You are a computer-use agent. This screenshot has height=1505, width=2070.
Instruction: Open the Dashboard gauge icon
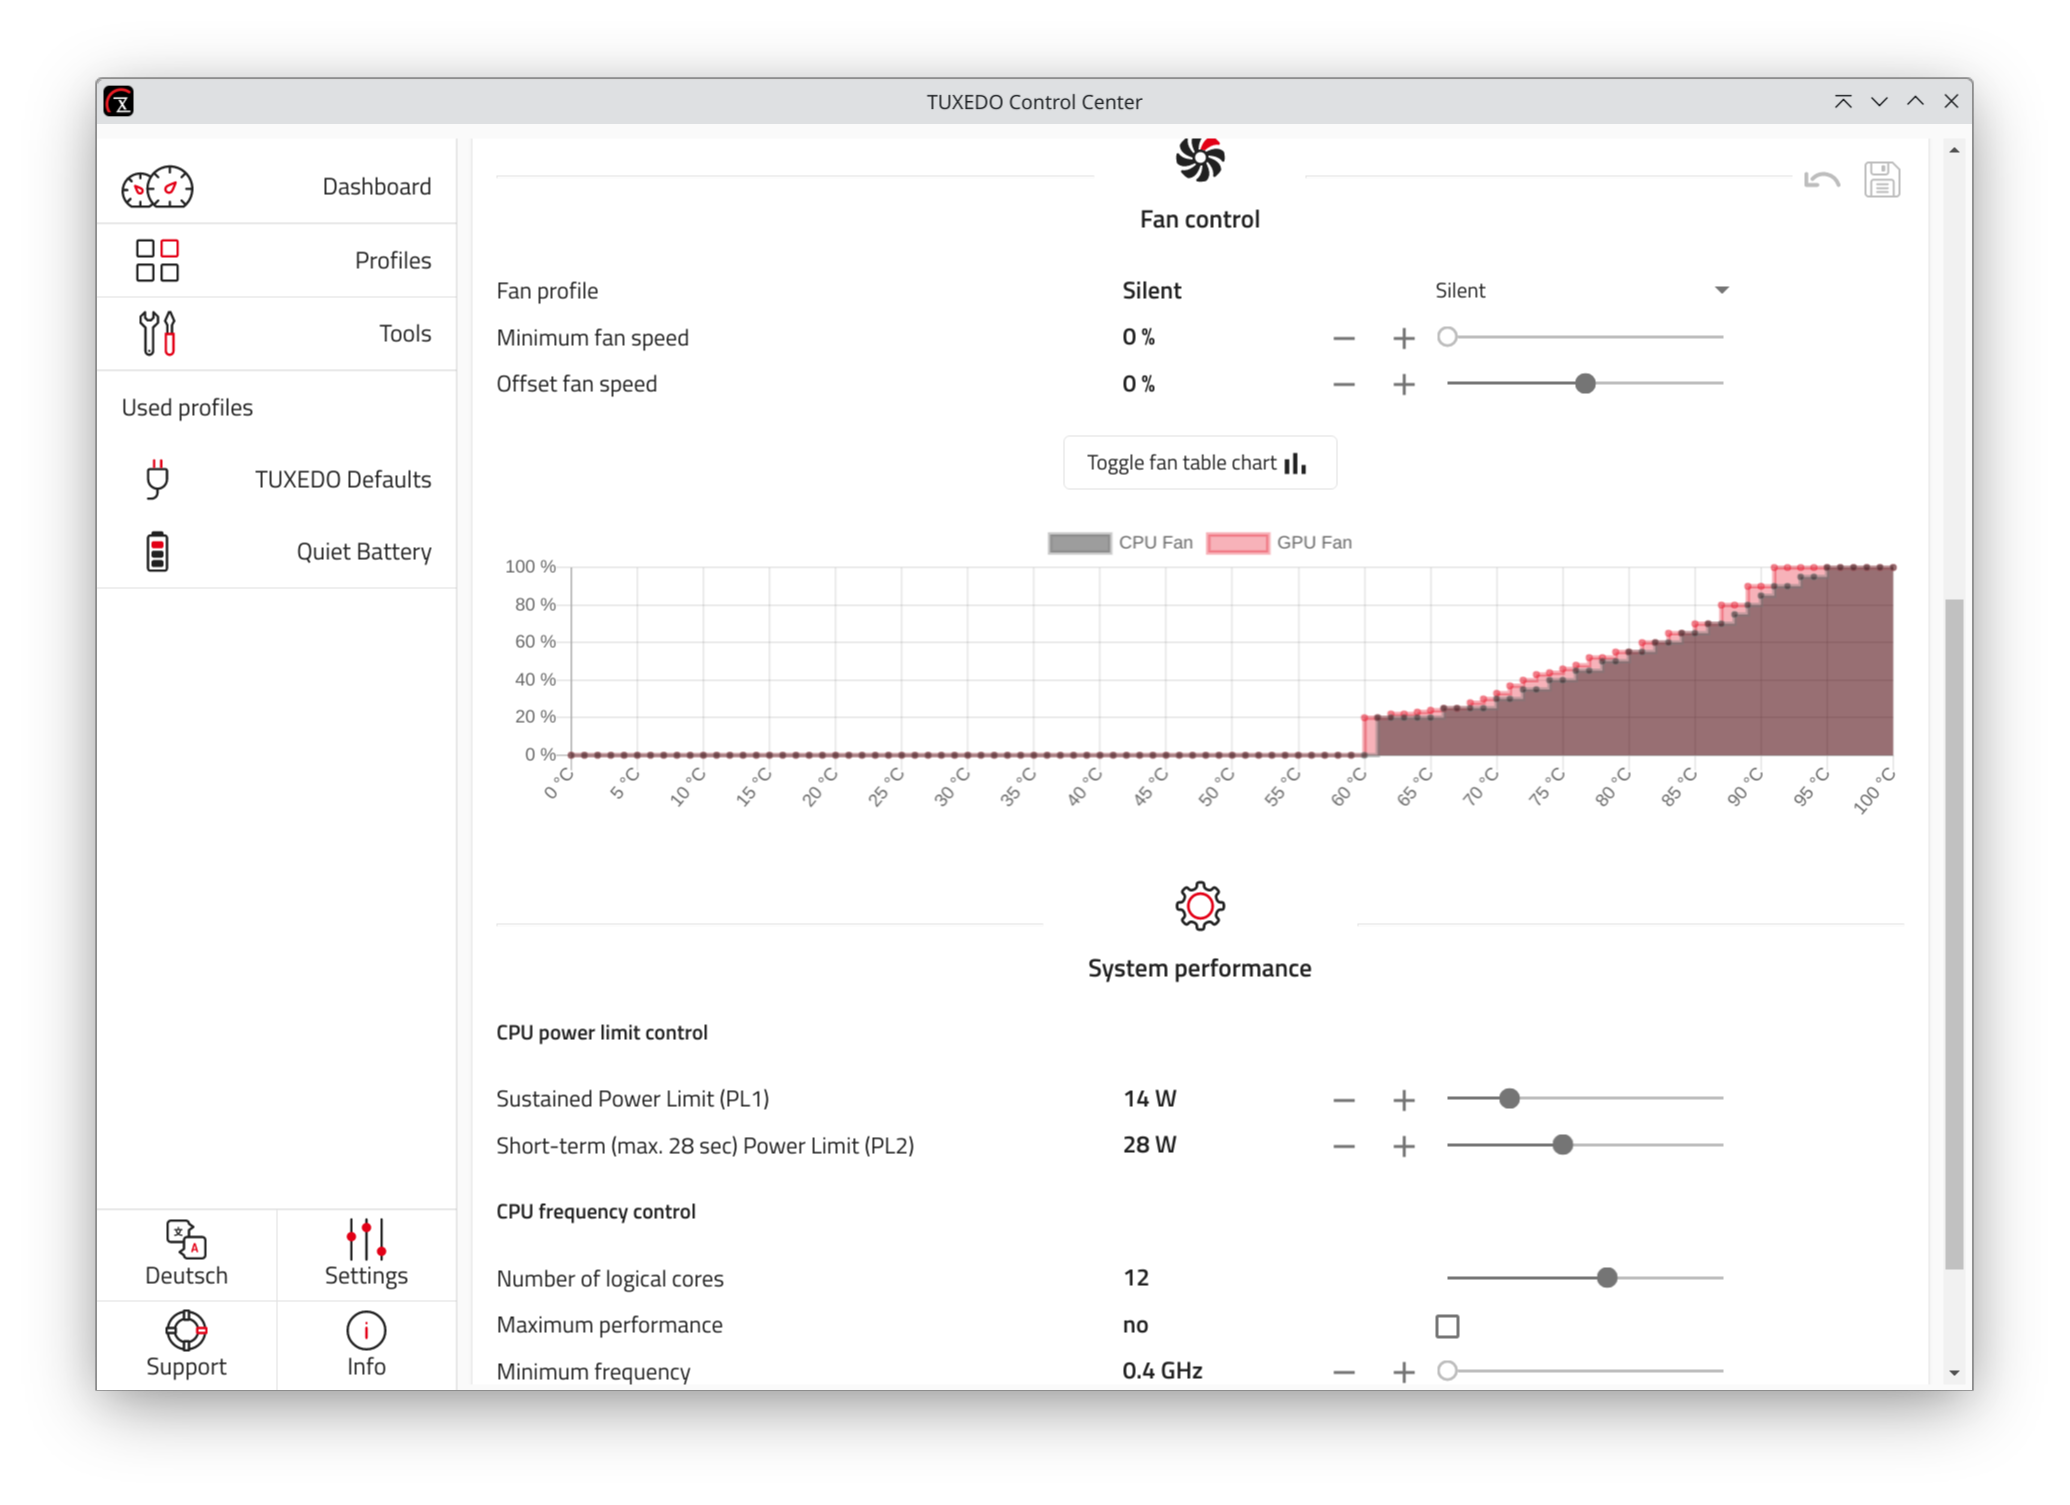[157, 187]
